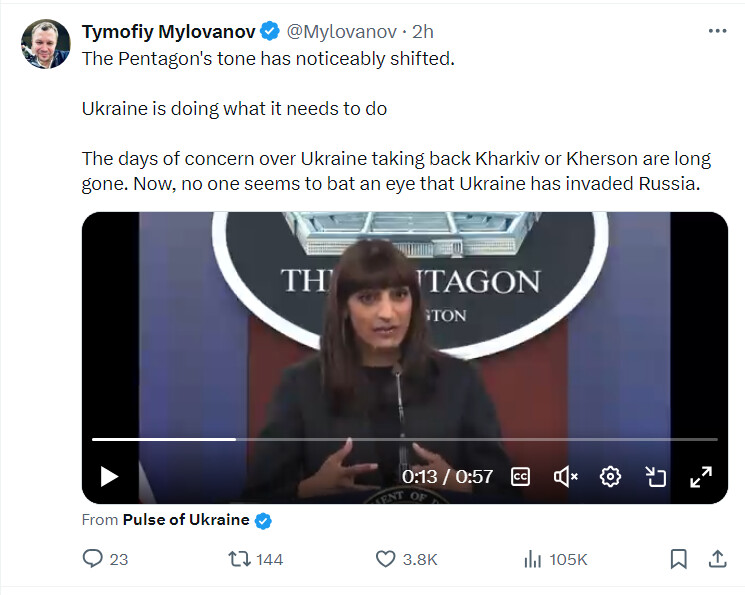The height and width of the screenshot is (595, 745).
Task: Click the Tymofiy Mylovanov display name
Action: (x=168, y=32)
